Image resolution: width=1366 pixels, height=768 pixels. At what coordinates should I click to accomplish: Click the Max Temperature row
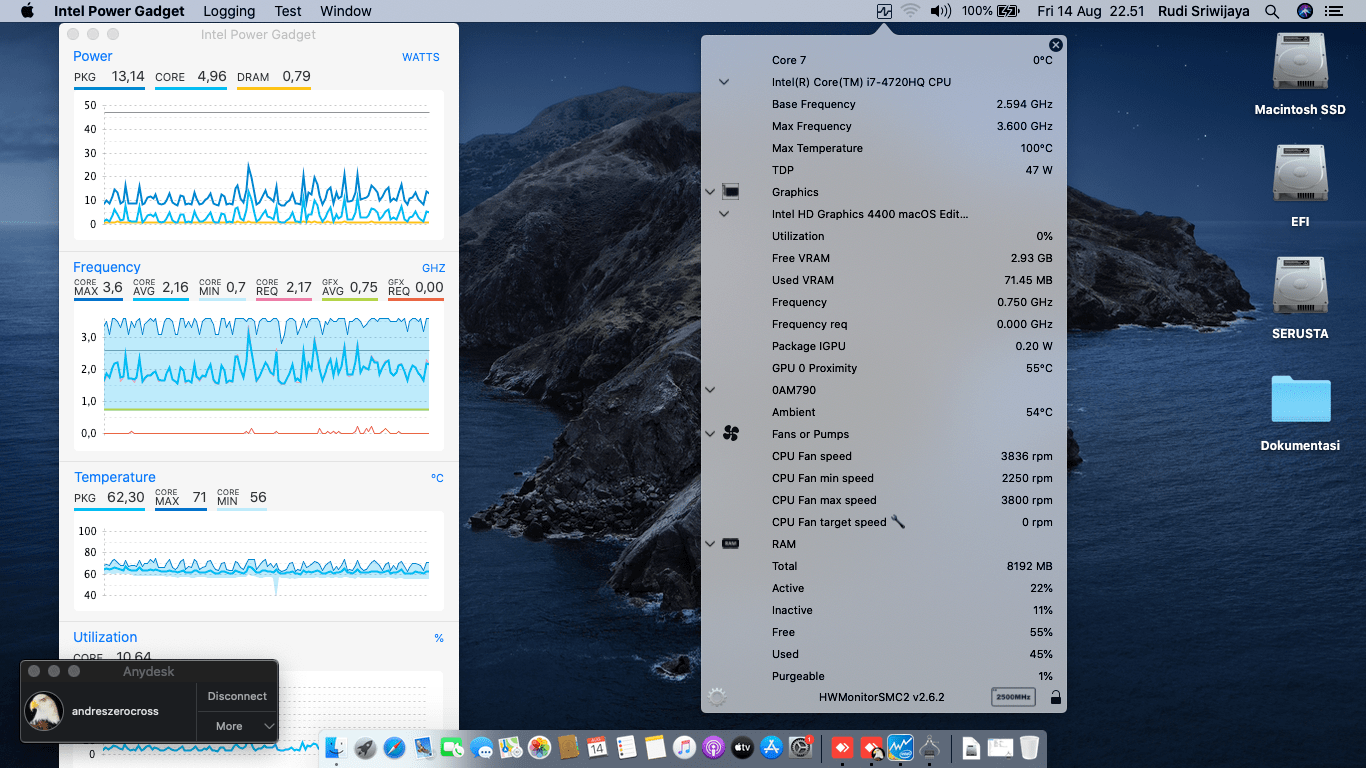pyautogui.click(x=884, y=148)
